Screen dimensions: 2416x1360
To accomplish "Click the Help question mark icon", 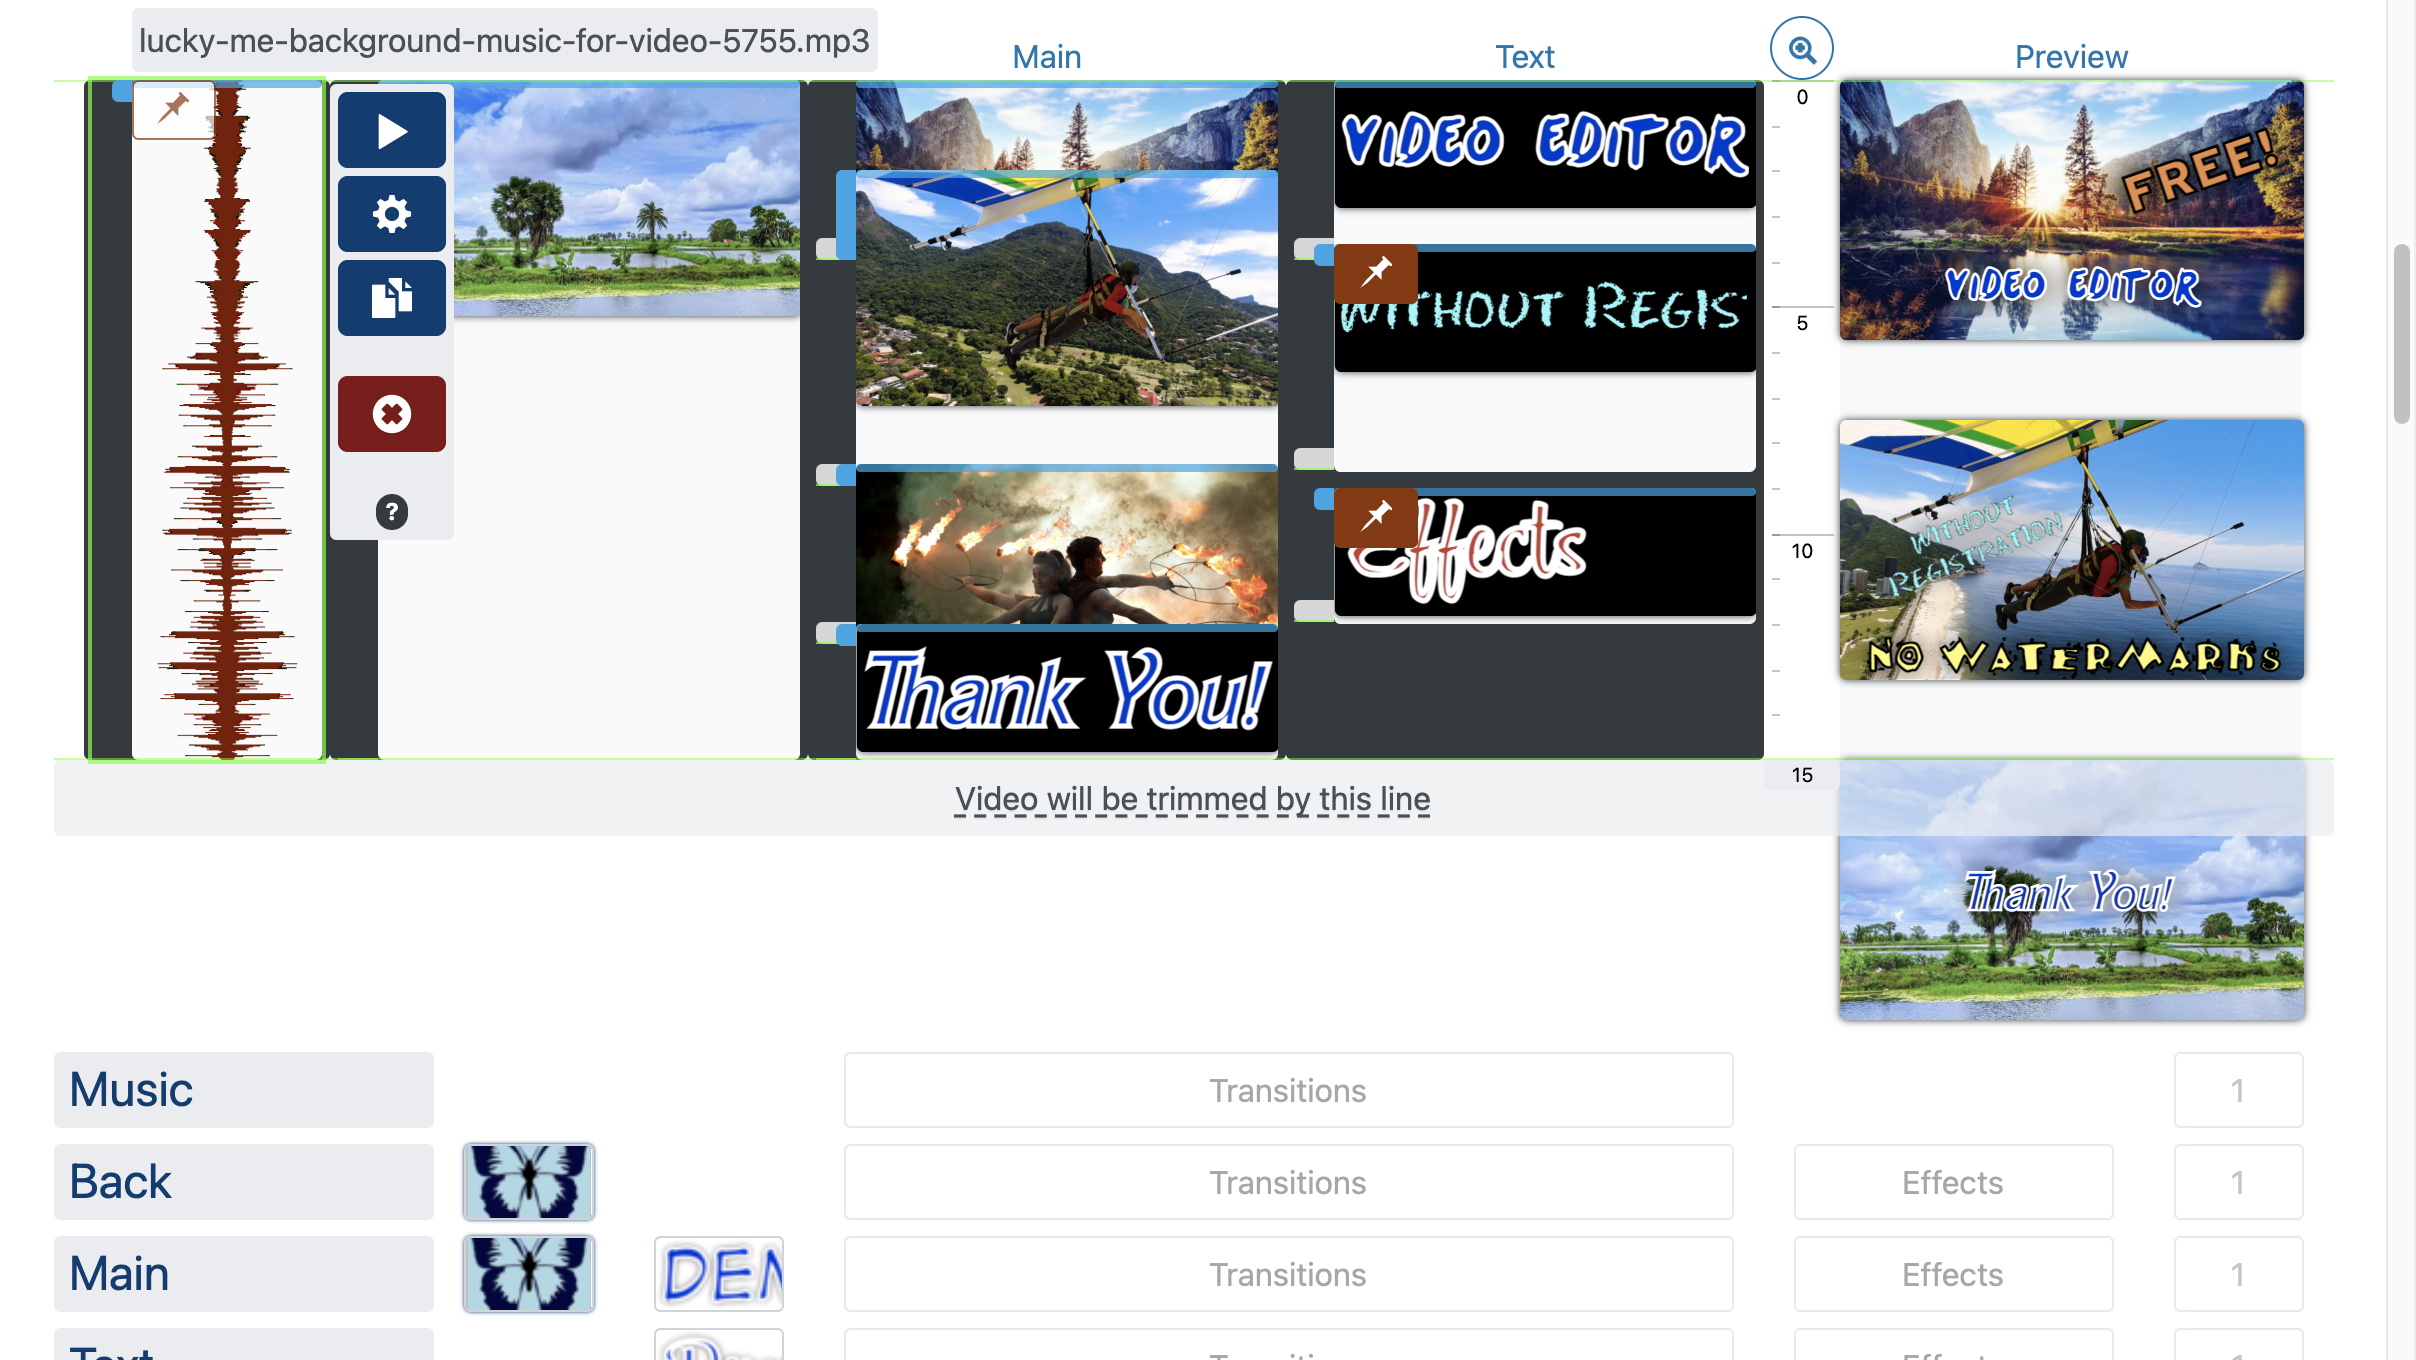I will (x=392, y=511).
